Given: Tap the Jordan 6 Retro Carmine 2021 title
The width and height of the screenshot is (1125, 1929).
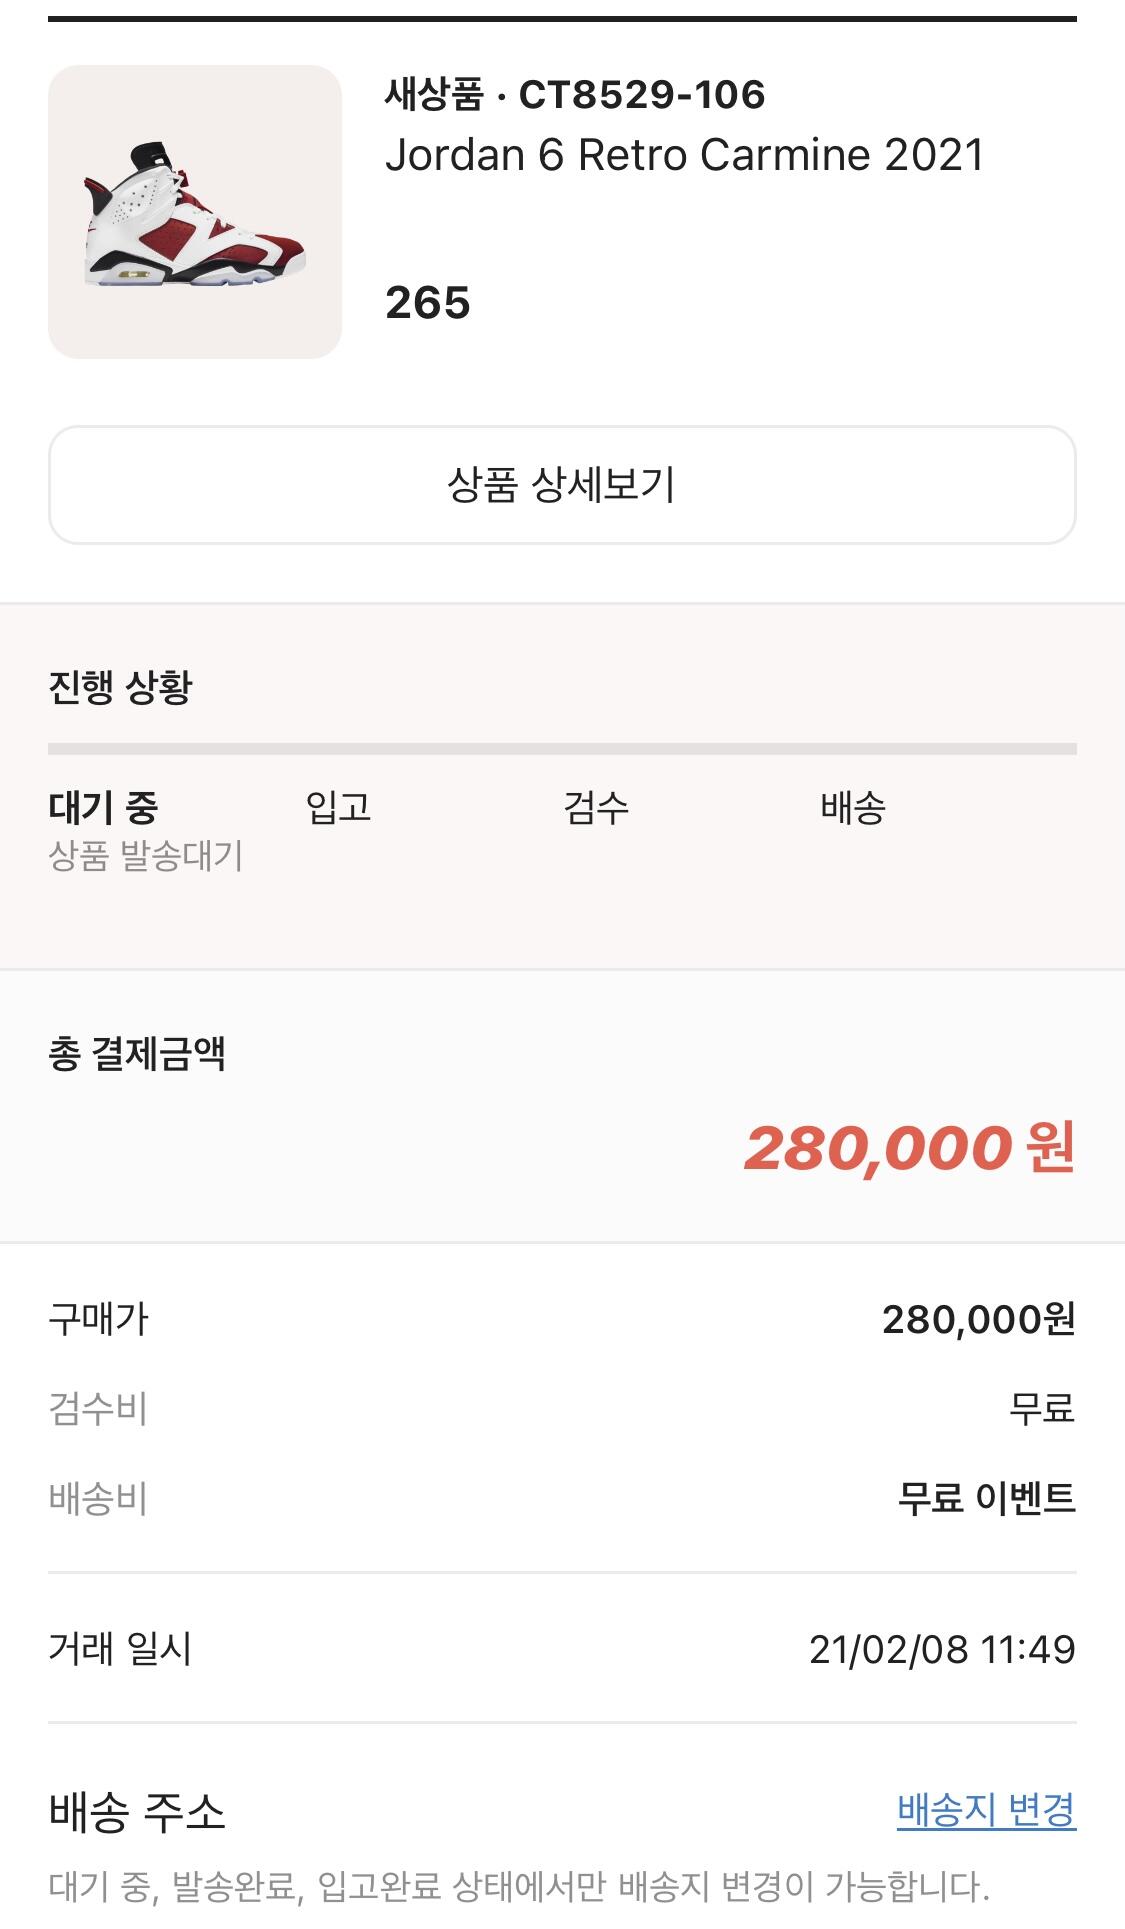Looking at the screenshot, I should click(x=685, y=155).
